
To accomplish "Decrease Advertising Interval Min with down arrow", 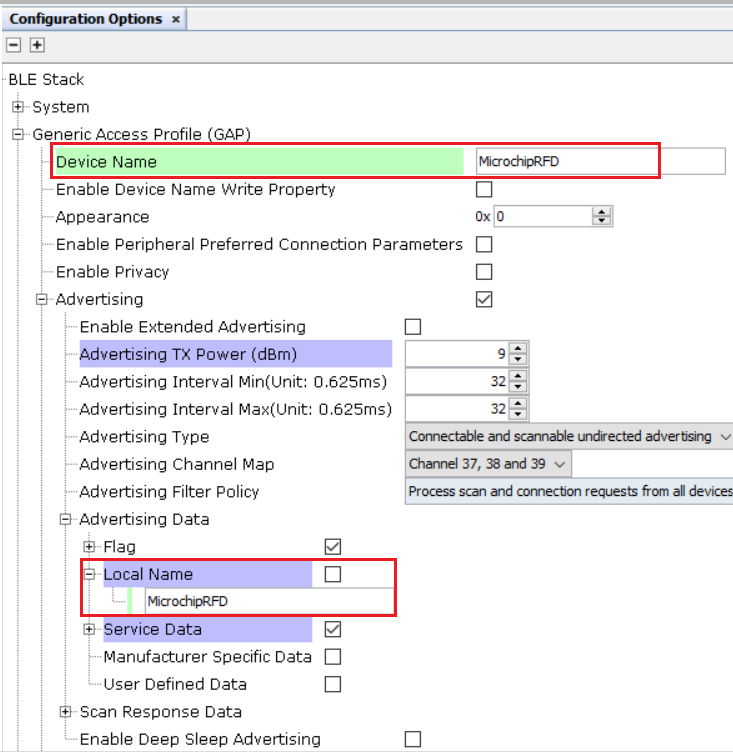I will (518, 387).
